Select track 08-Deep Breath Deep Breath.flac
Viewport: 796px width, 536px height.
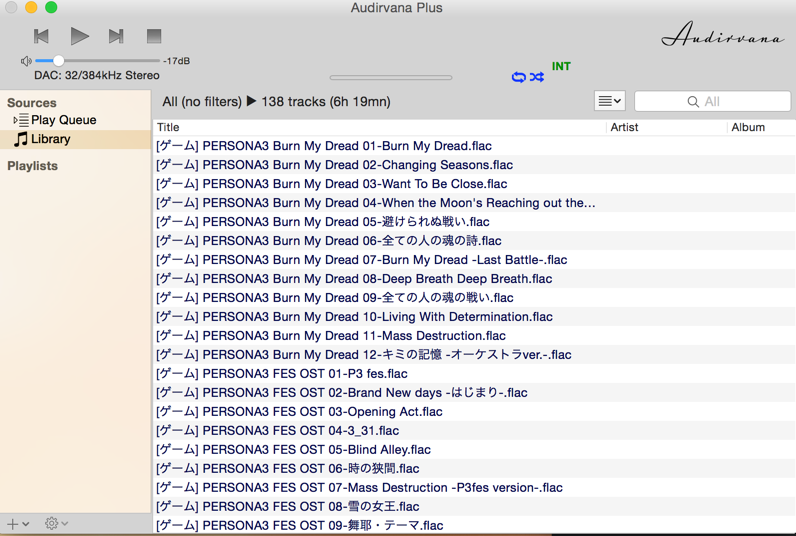coord(474,279)
